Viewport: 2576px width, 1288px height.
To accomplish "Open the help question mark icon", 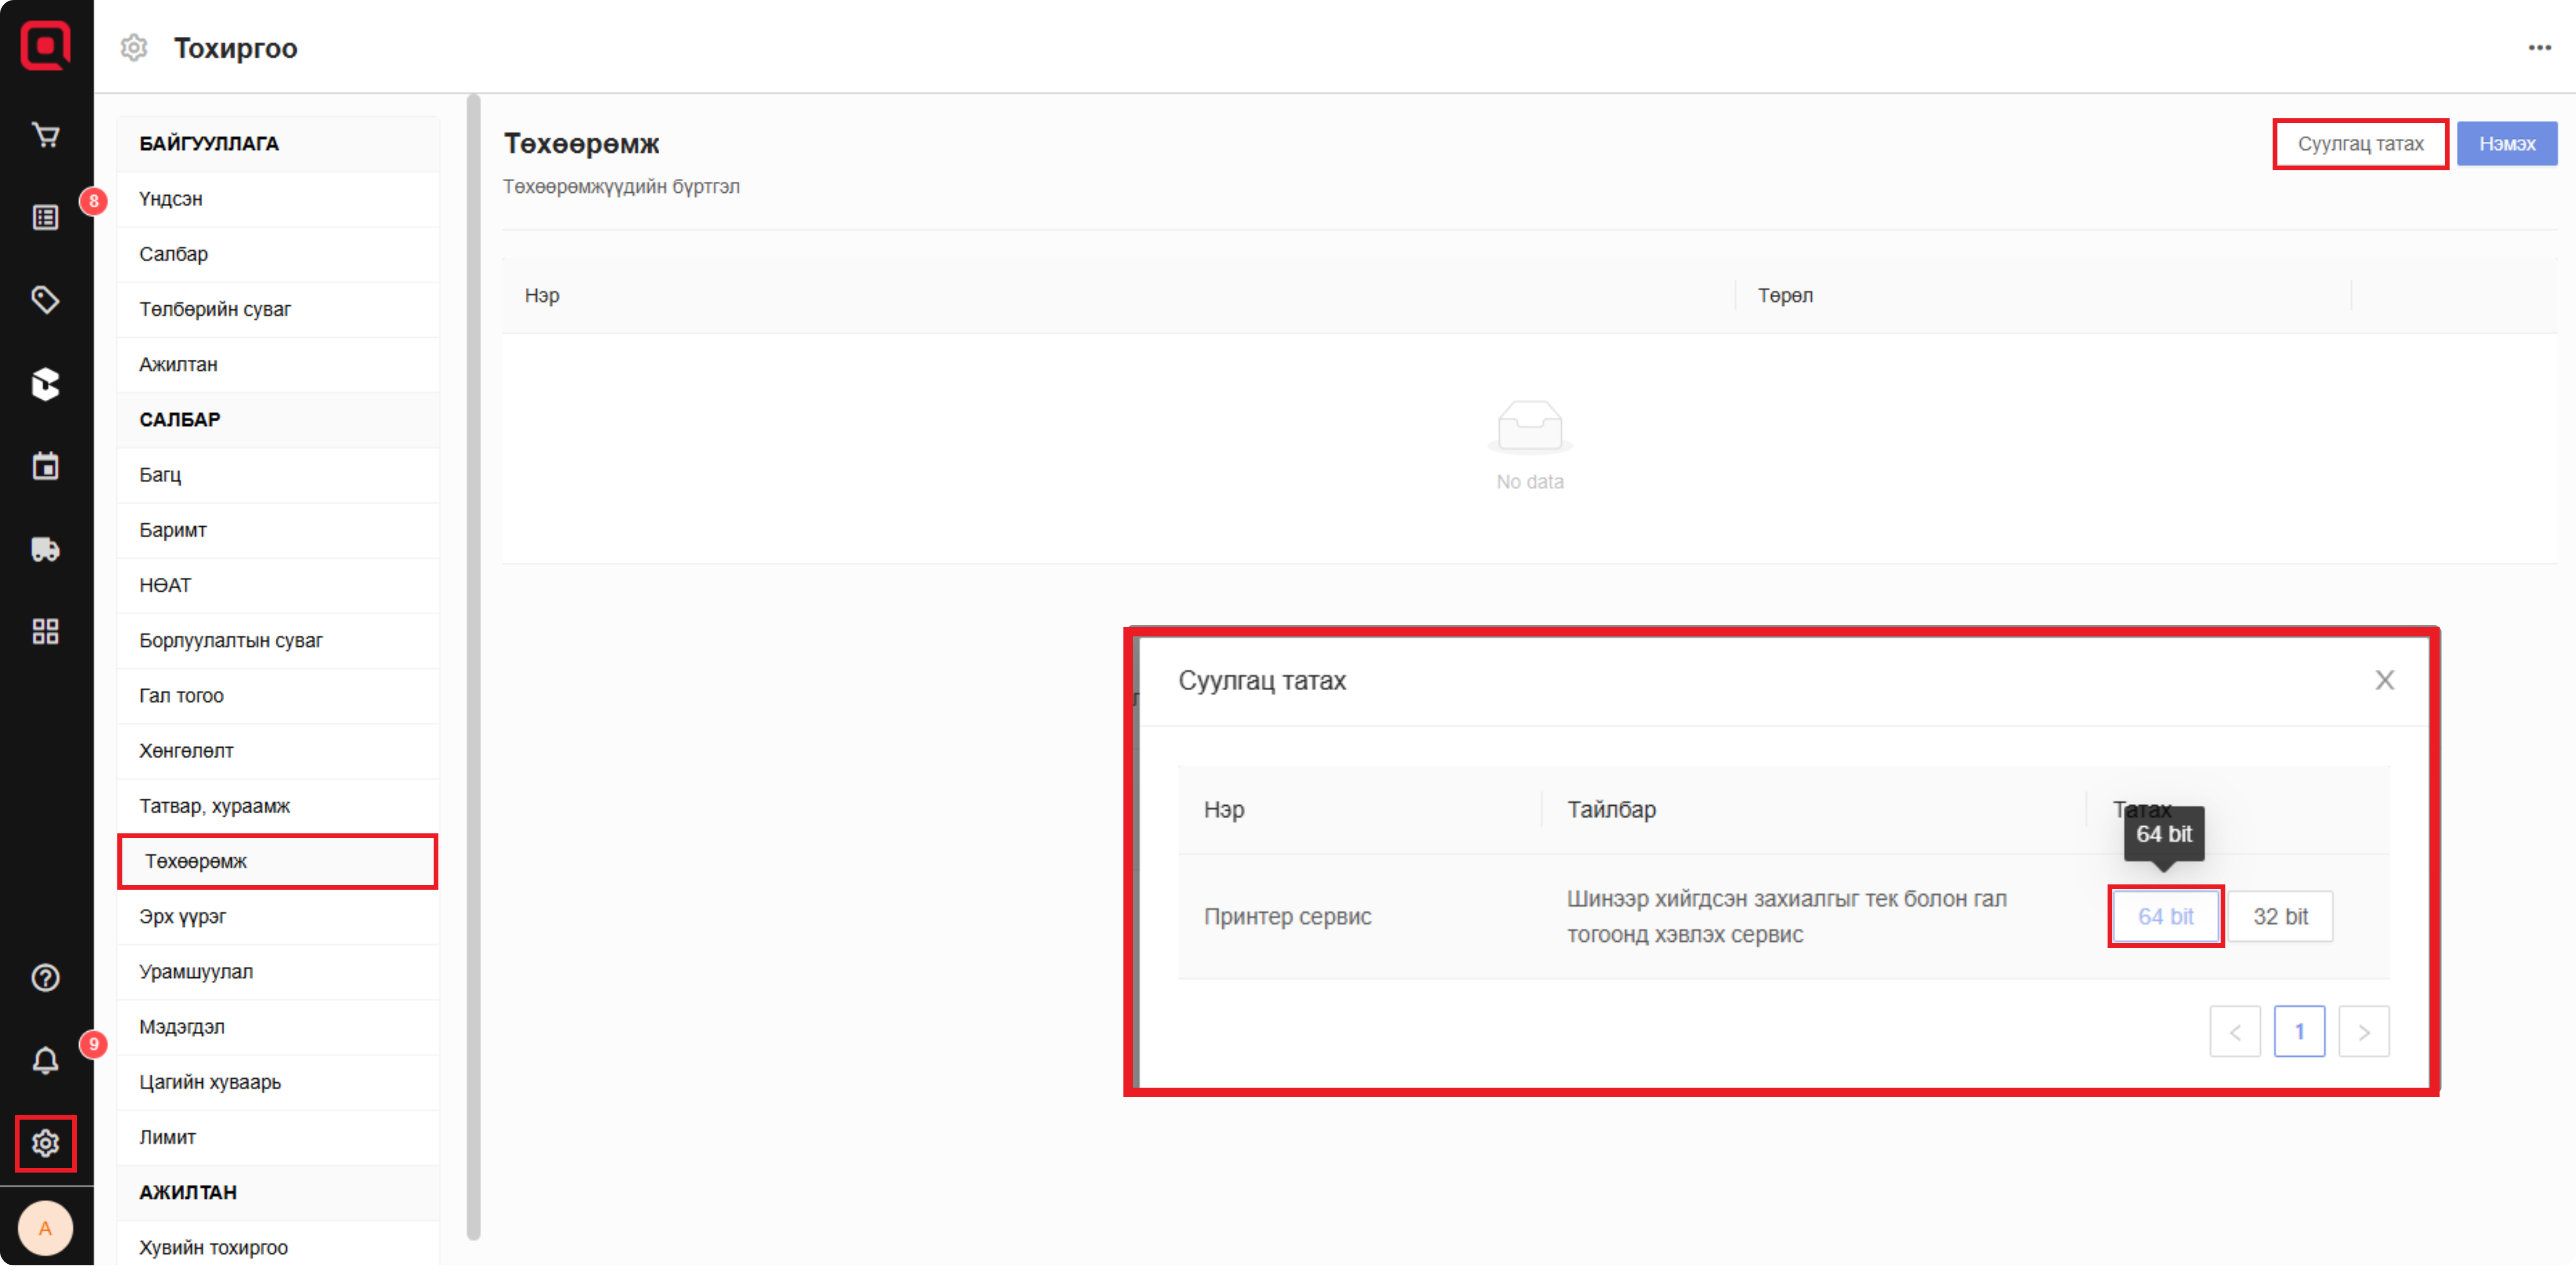I will pyautogui.click(x=45, y=978).
